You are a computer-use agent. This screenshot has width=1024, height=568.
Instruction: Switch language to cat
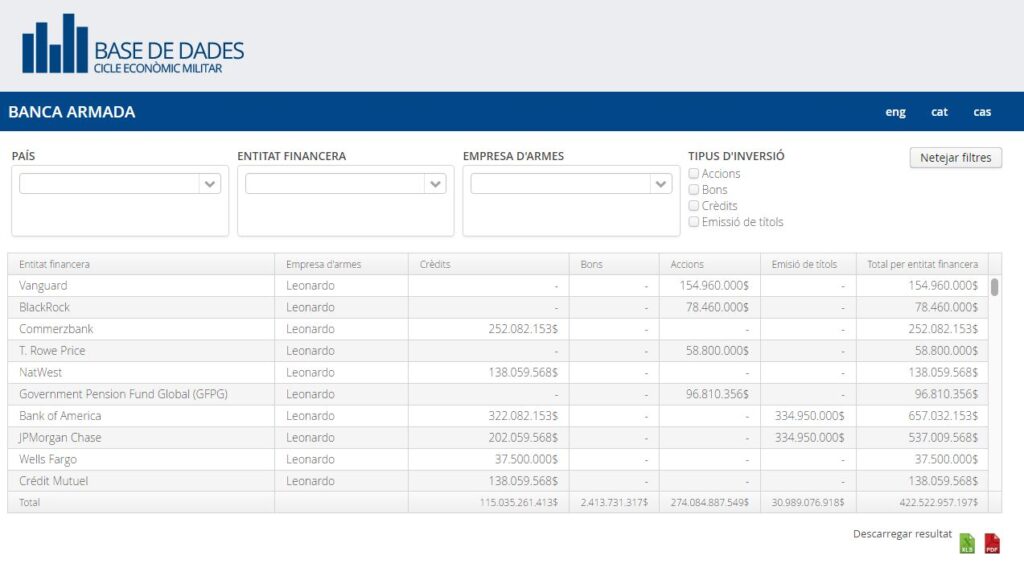pyautogui.click(x=939, y=112)
